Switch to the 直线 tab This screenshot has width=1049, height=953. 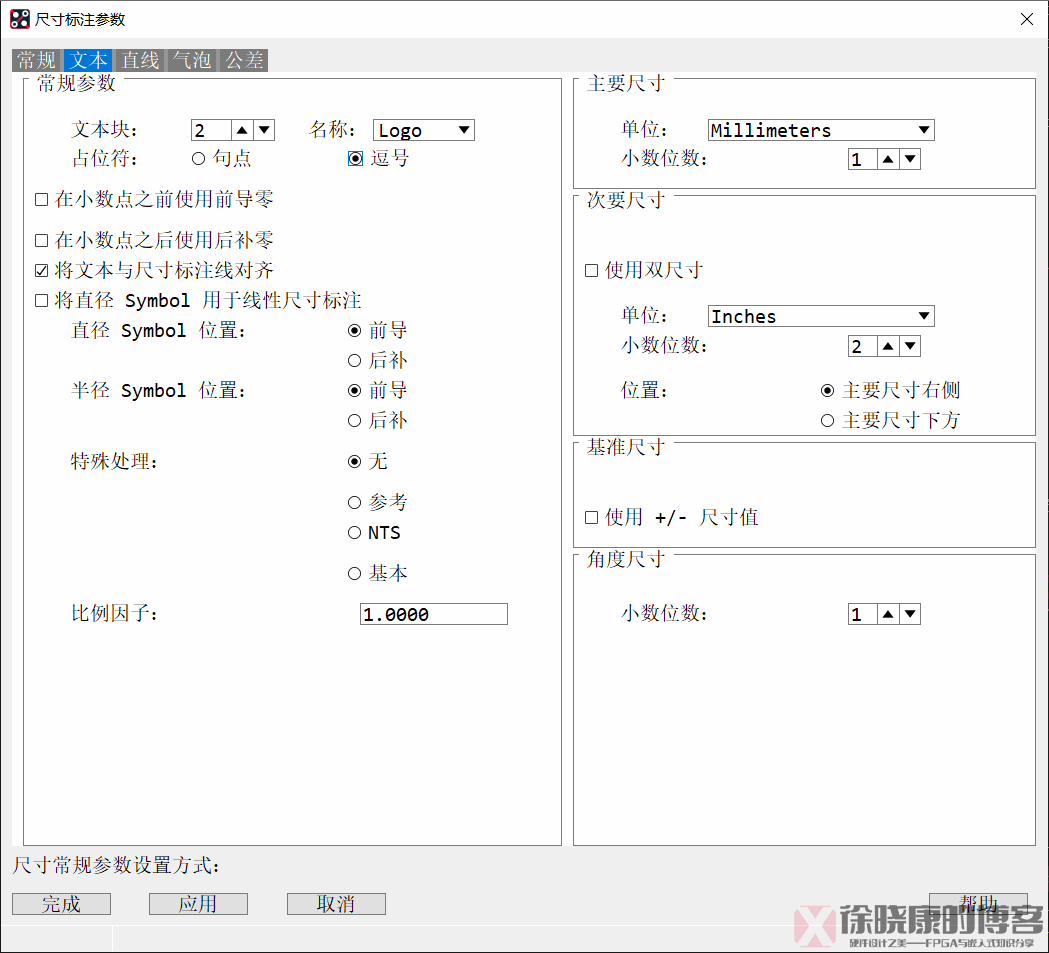(140, 60)
